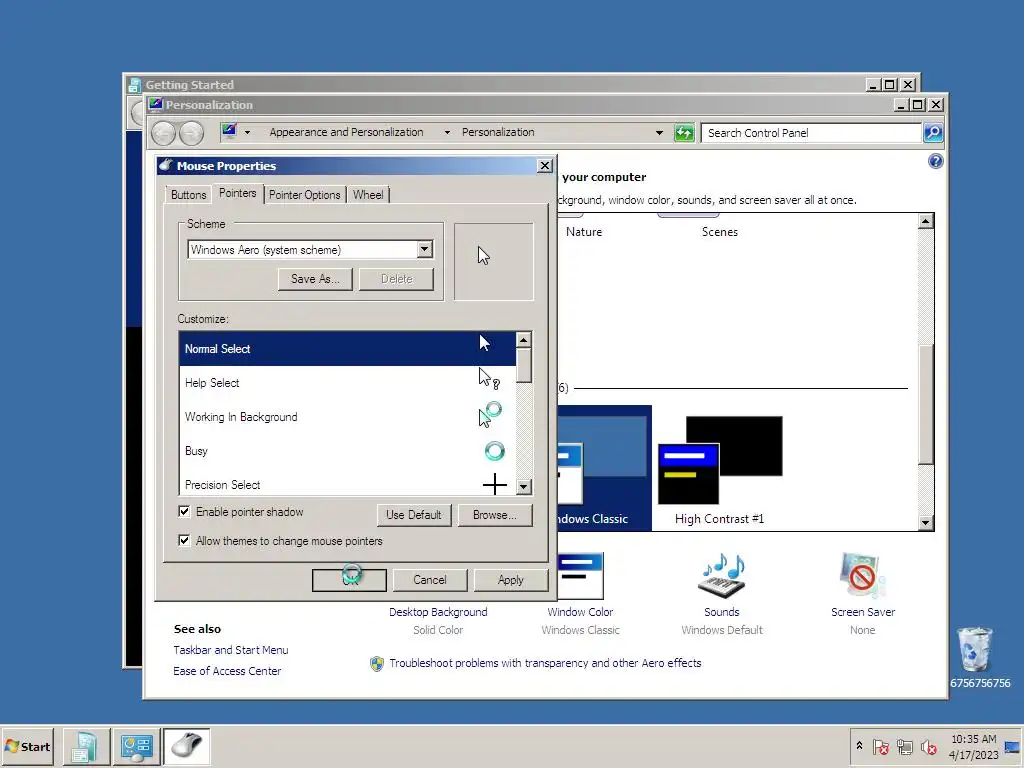The width and height of the screenshot is (1024, 768).
Task: Click themes list scroll up arrow
Action: (925, 221)
